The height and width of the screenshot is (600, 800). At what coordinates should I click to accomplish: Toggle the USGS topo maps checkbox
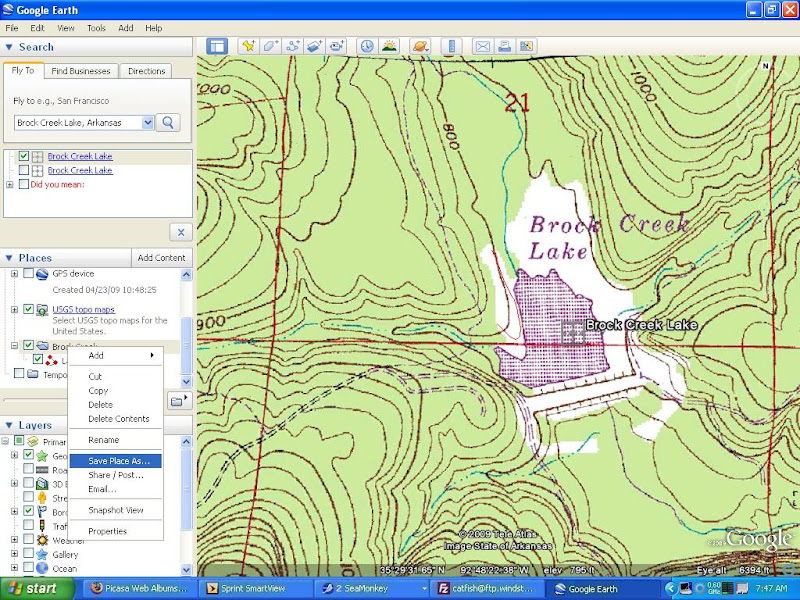point(28,310)
